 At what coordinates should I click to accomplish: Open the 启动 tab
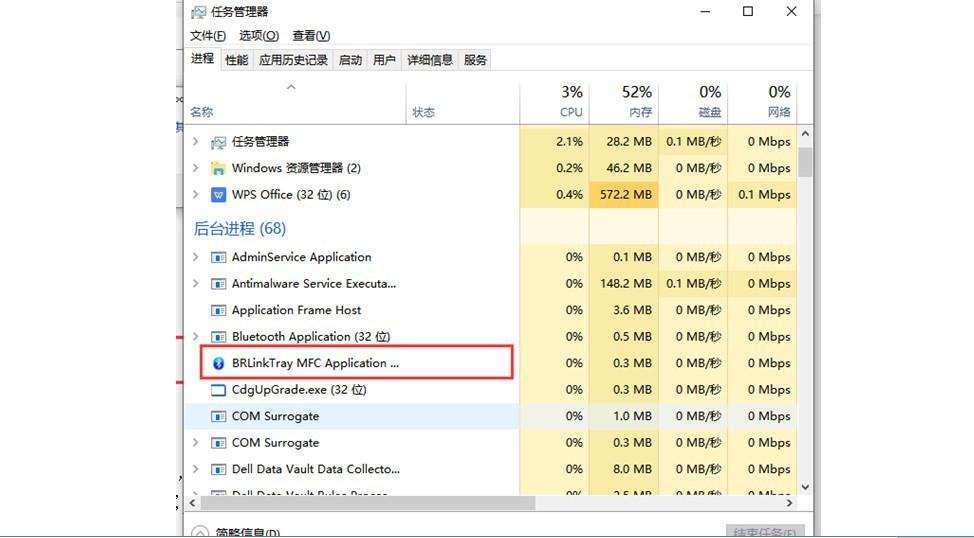(350, 60)
